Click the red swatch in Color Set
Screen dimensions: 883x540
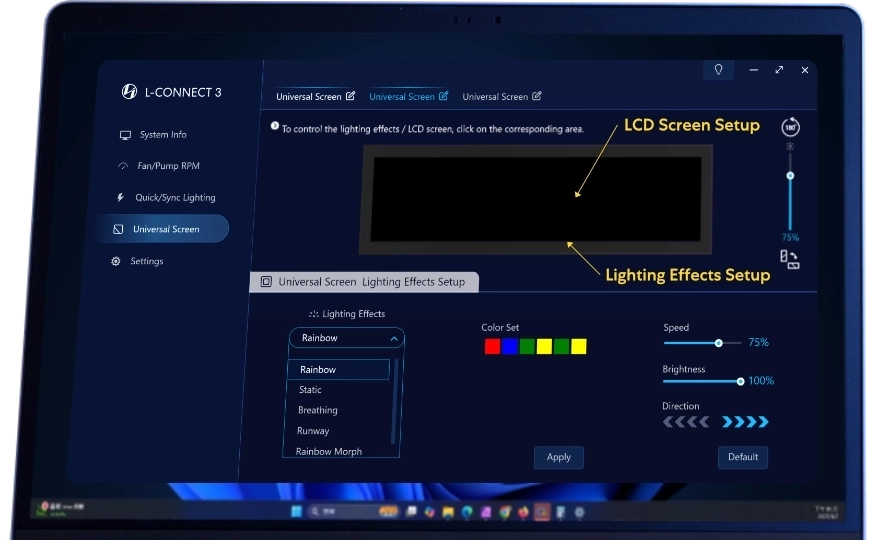(492, 346)
